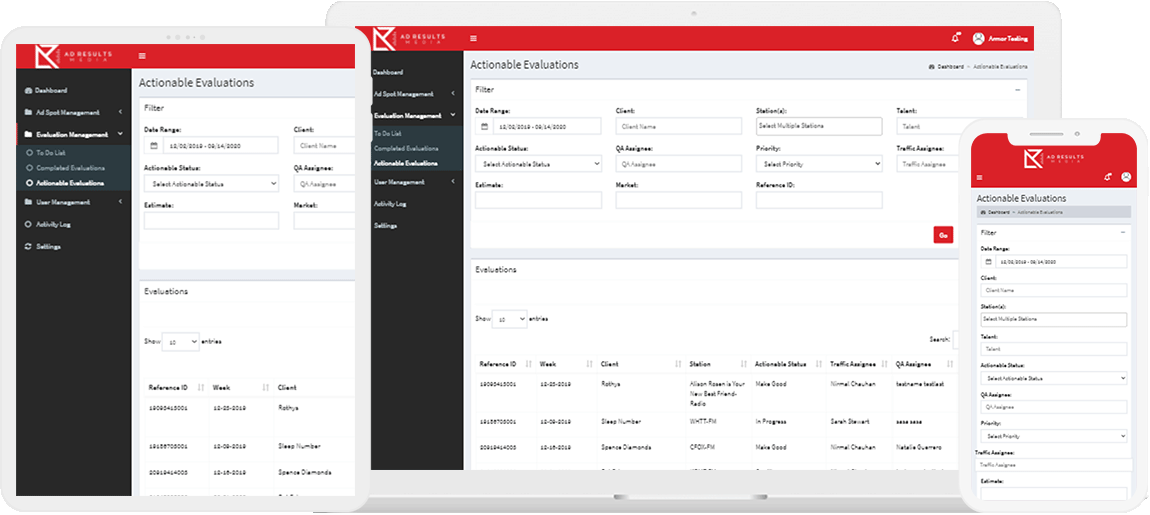Click the Traffic Assignee field on the phone
1150x515 pixels.
point(1054,465)
